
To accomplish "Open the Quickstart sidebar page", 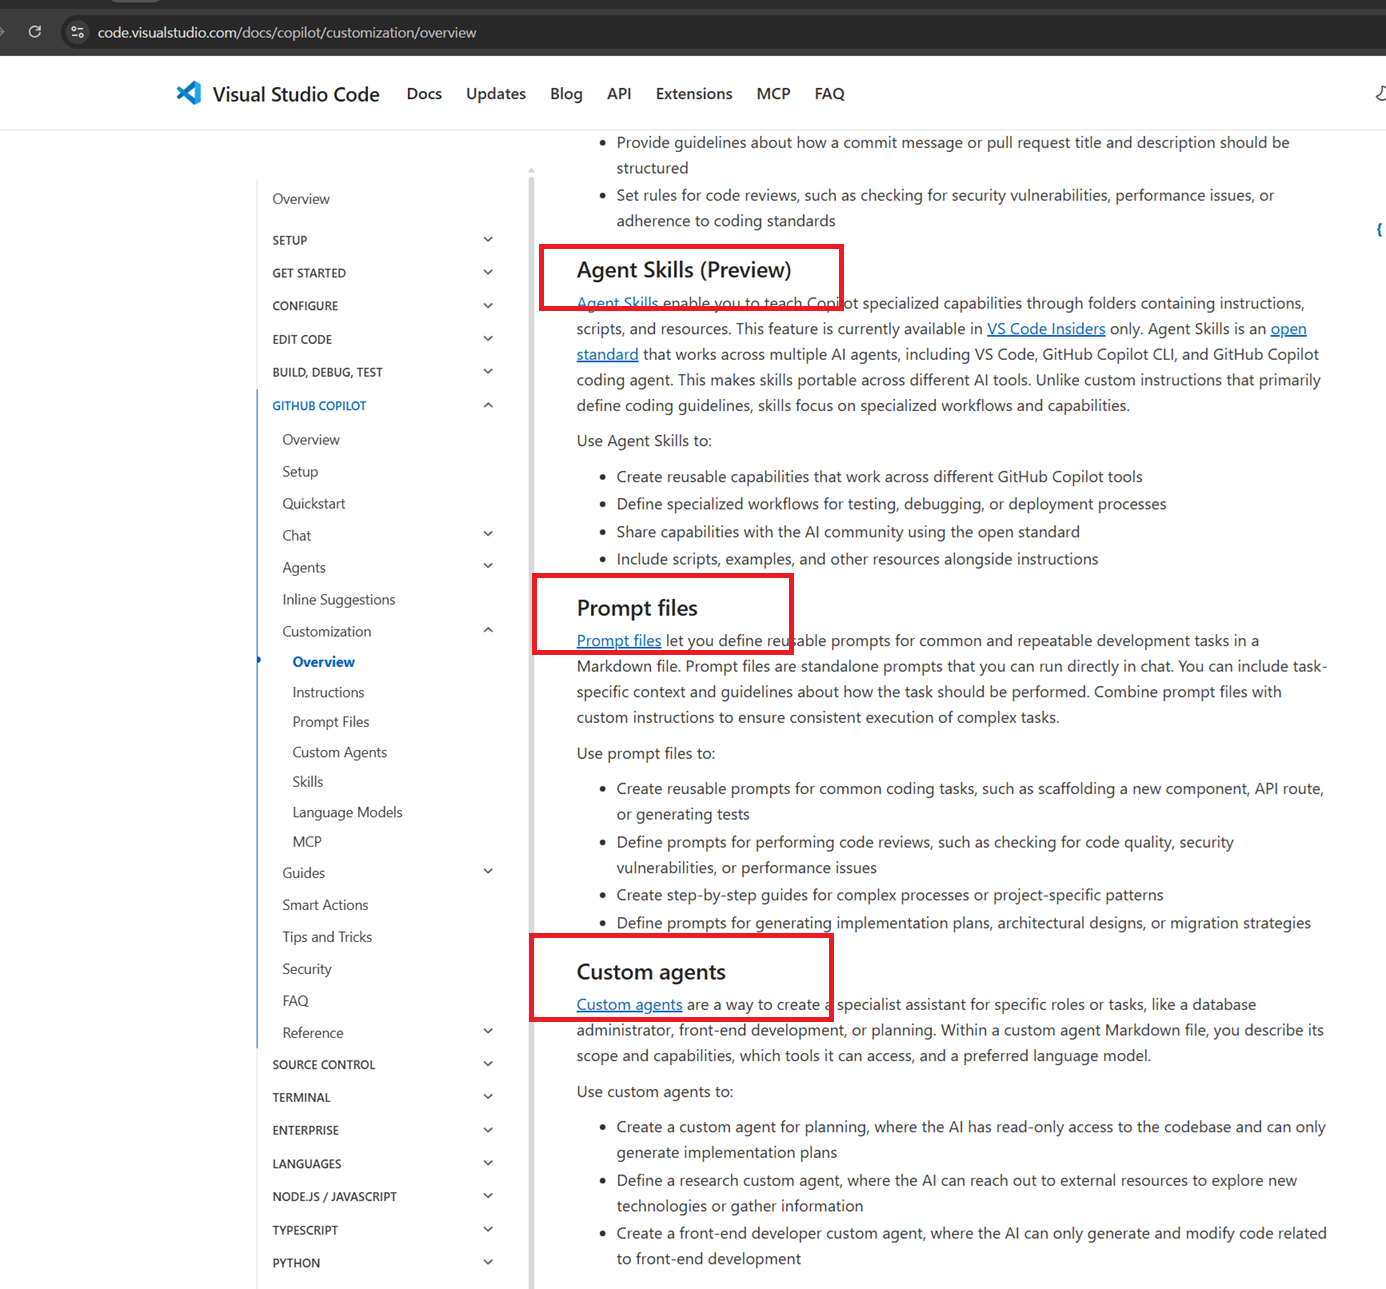I will point(314,504).
